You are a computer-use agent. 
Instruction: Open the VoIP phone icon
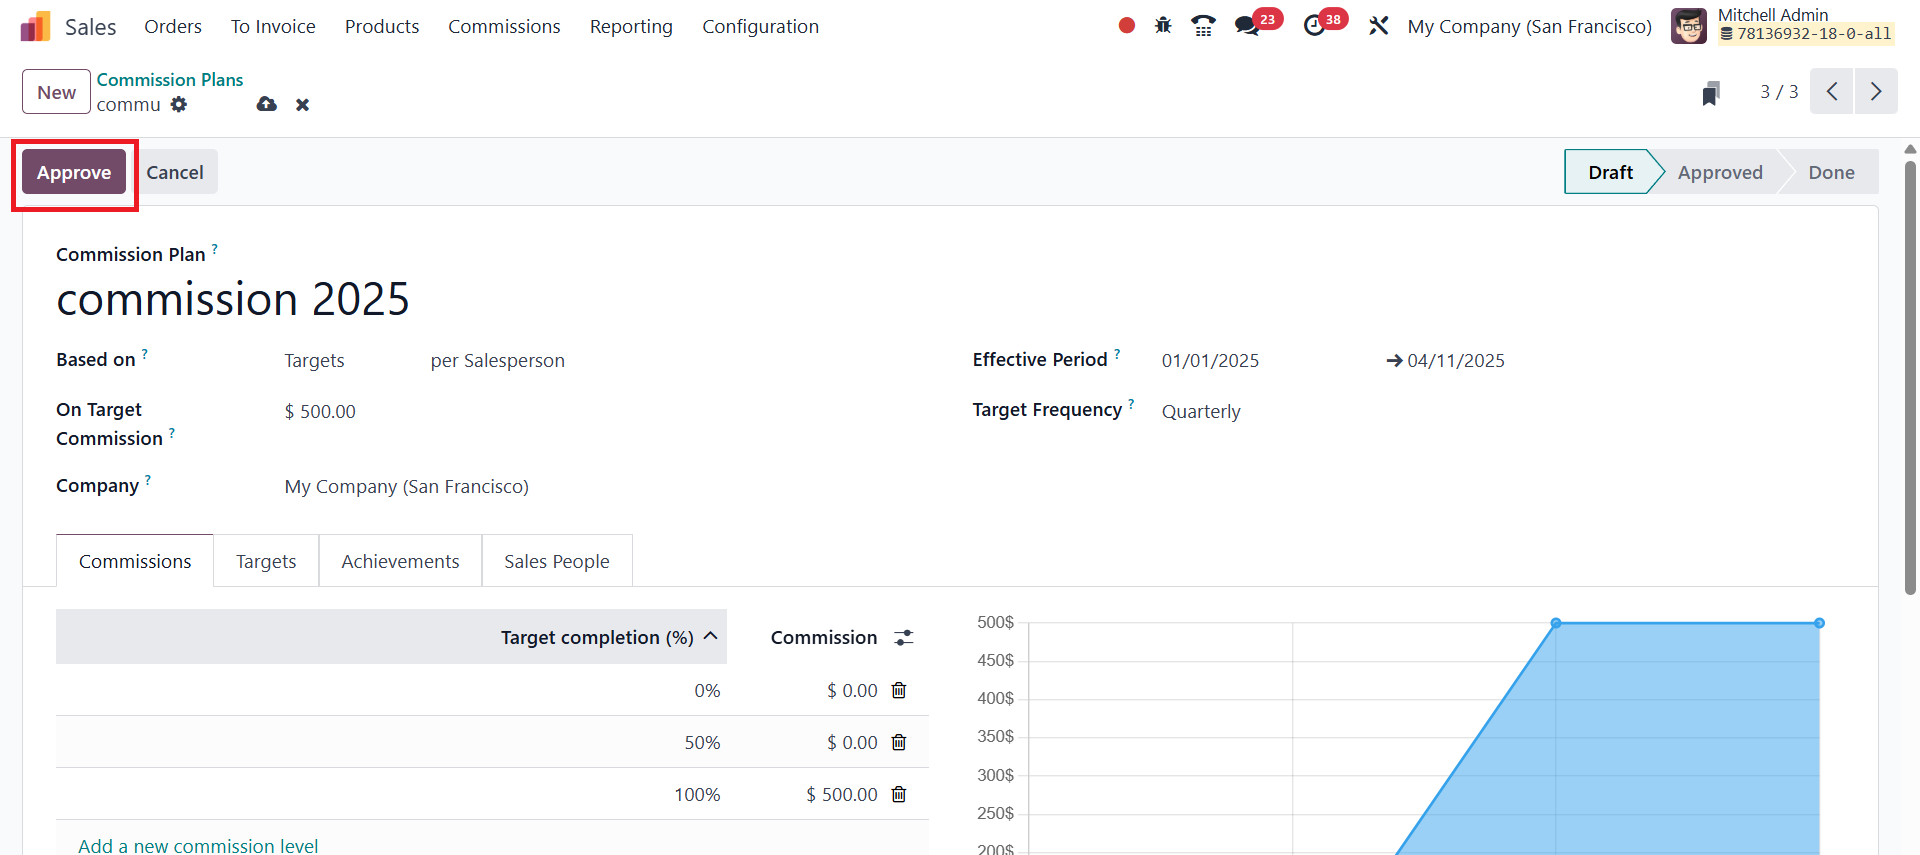pos(1204,26)
